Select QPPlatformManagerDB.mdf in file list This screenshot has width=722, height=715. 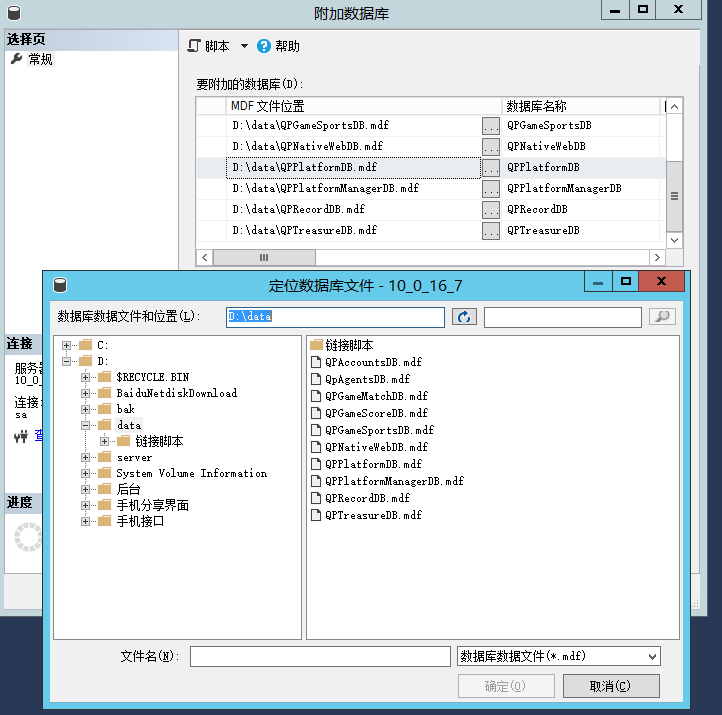pos(394,482)
